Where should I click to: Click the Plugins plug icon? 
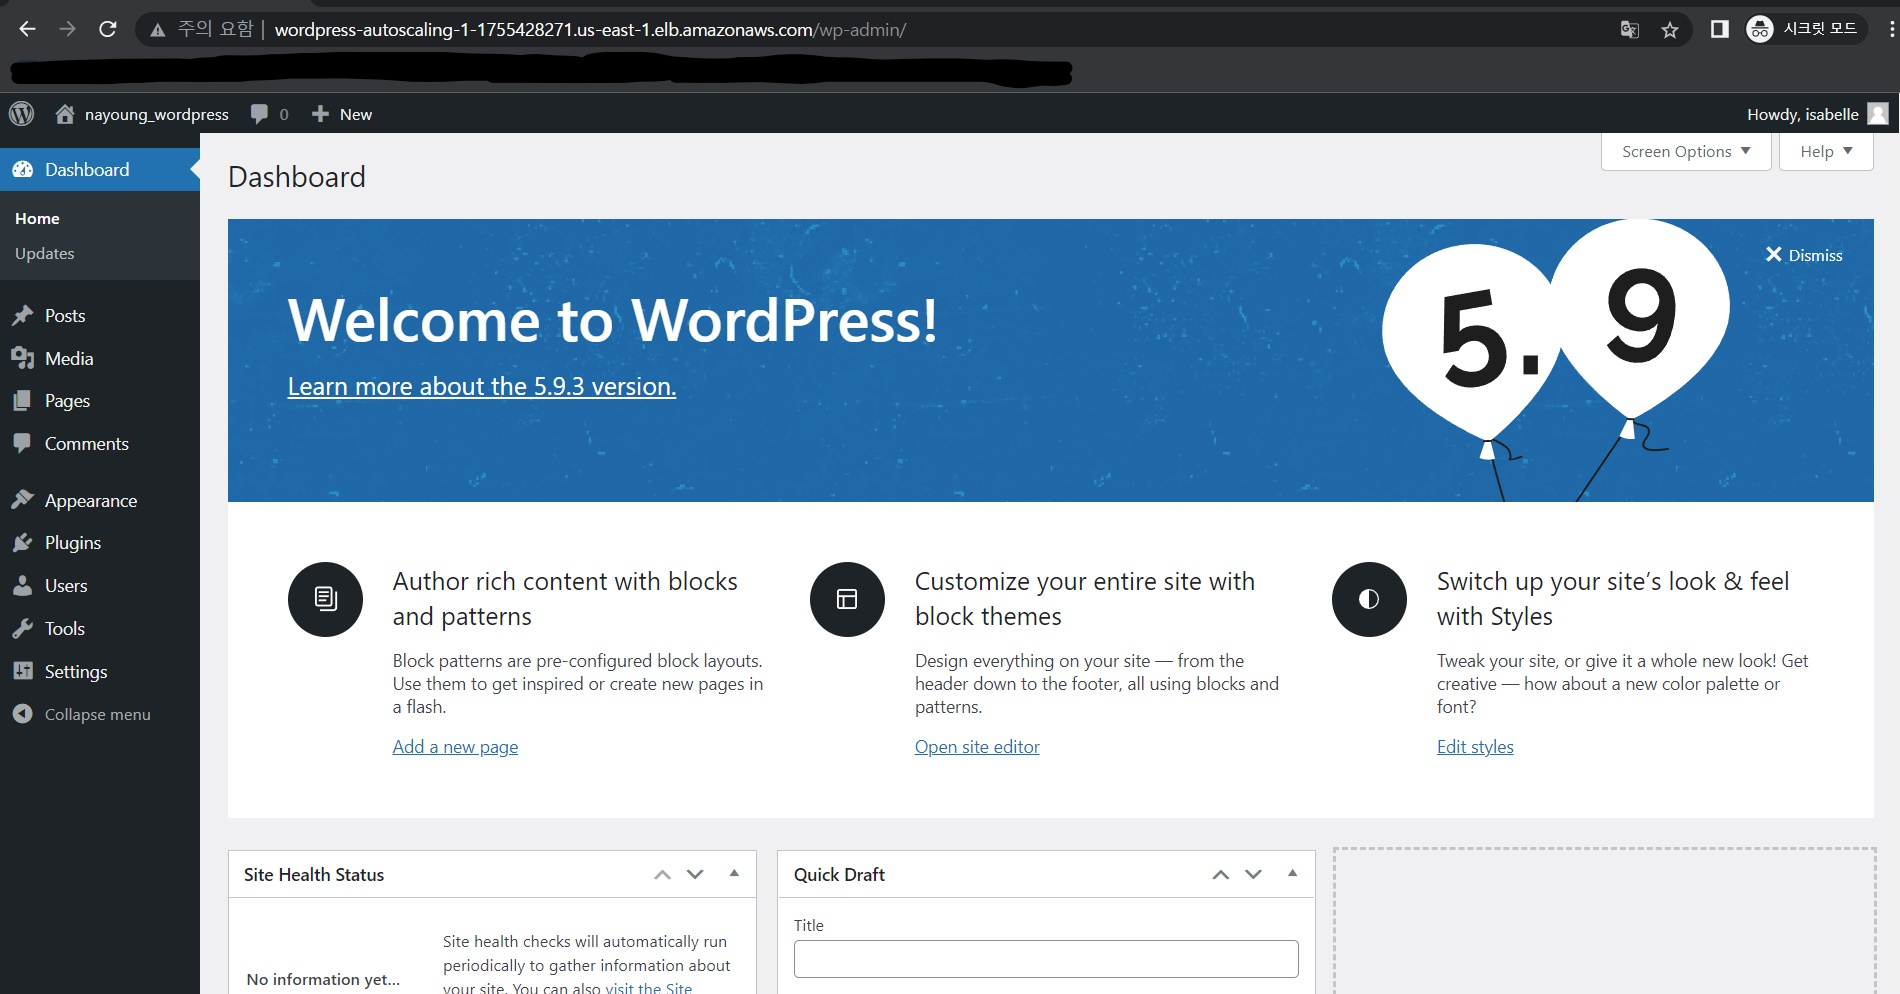[23, 543]
